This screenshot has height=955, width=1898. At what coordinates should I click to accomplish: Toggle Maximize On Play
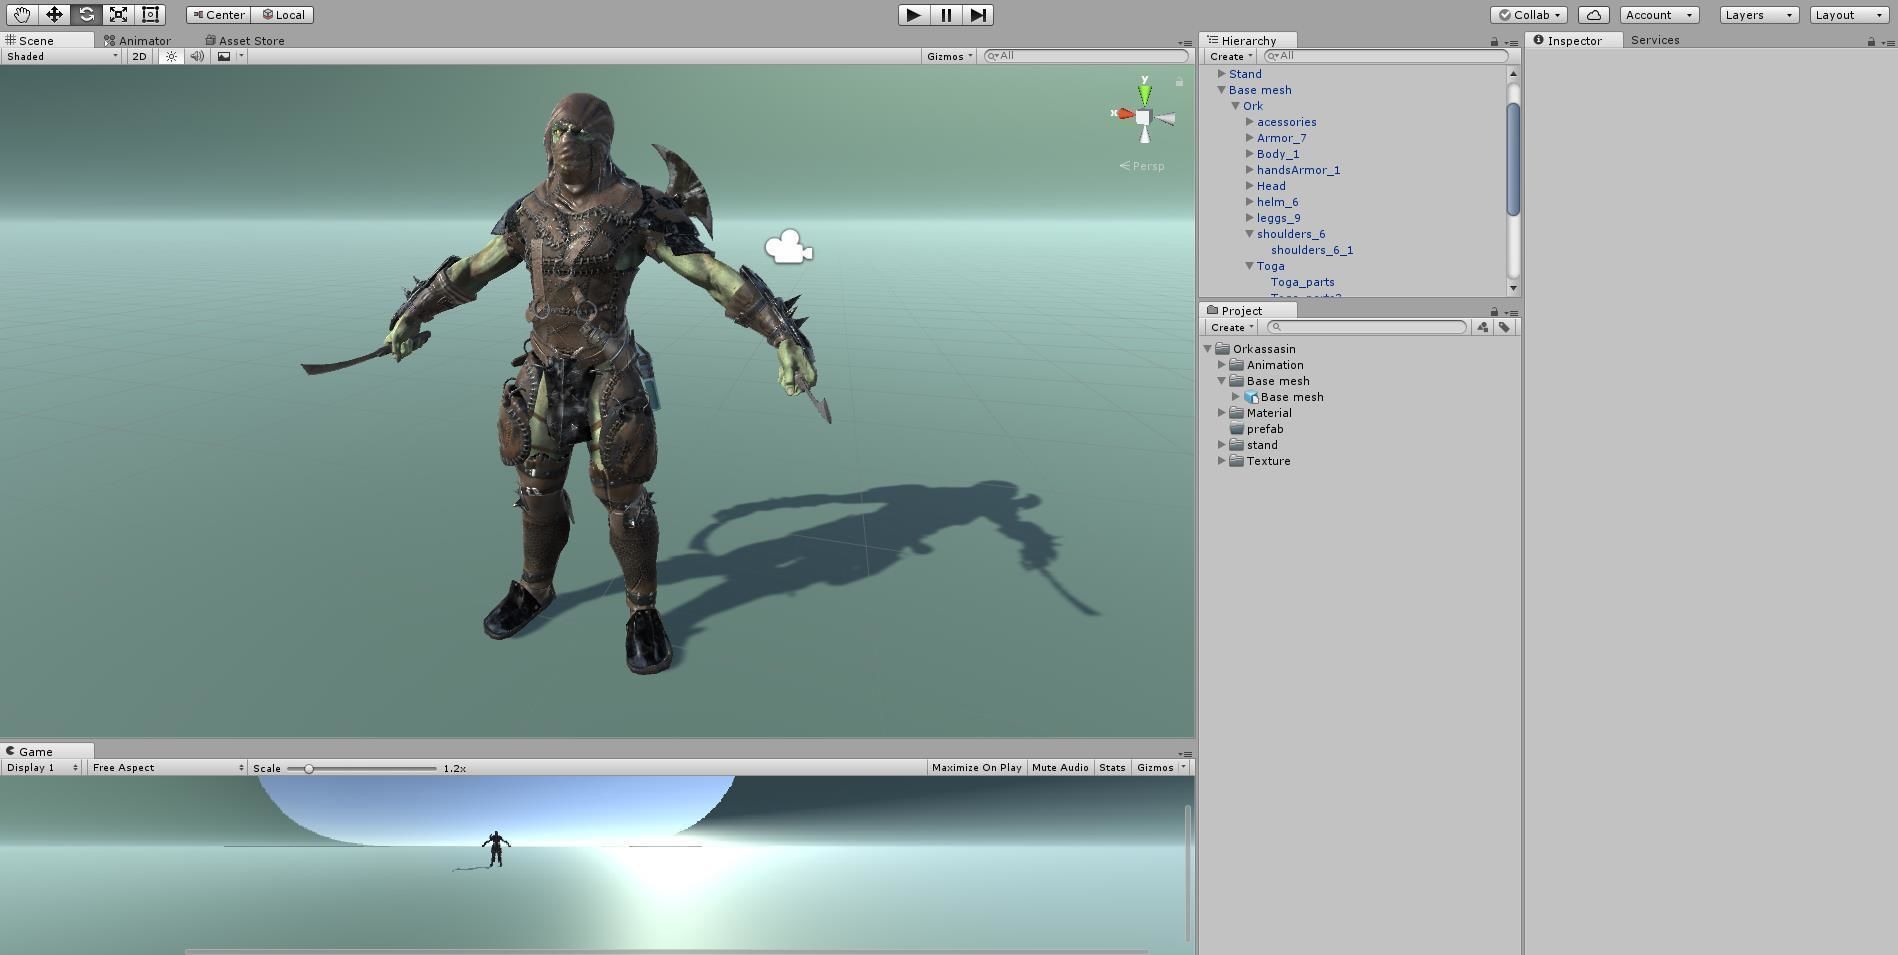(x=976, y=768)
